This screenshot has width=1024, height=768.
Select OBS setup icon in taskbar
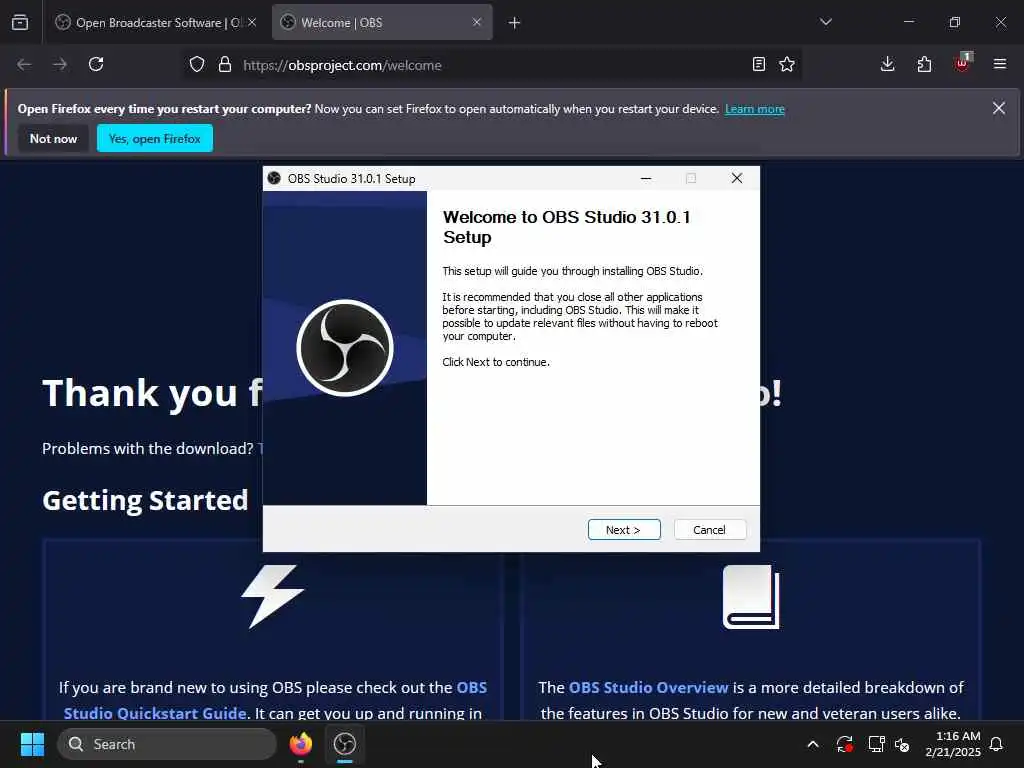(x=345, y=744)
